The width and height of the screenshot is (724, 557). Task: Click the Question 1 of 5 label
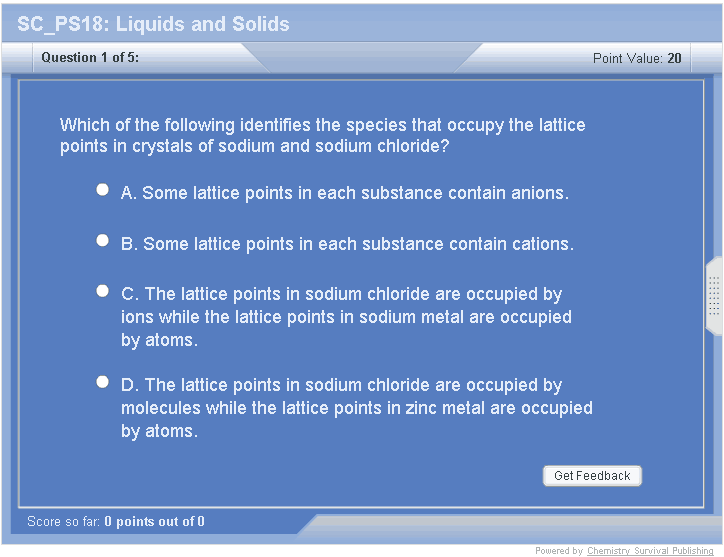[90, 58]
